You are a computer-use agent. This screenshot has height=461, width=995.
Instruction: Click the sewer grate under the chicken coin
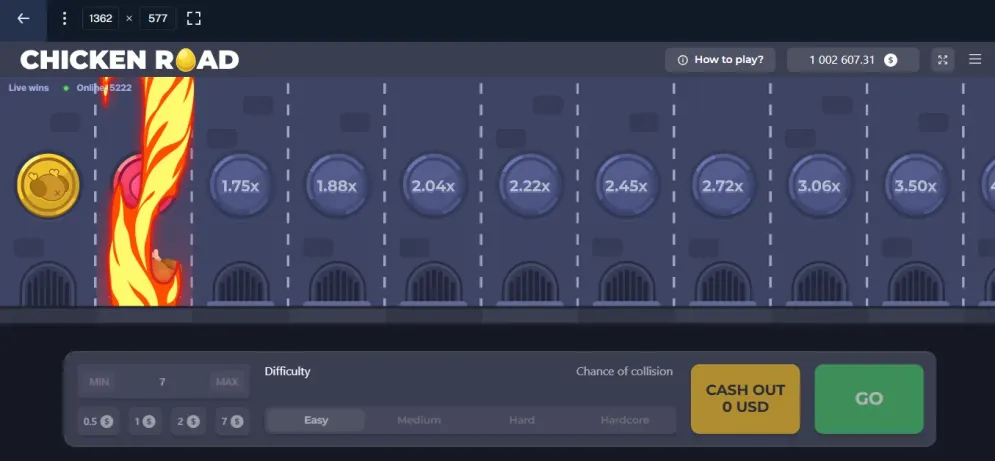click(48, 284)
